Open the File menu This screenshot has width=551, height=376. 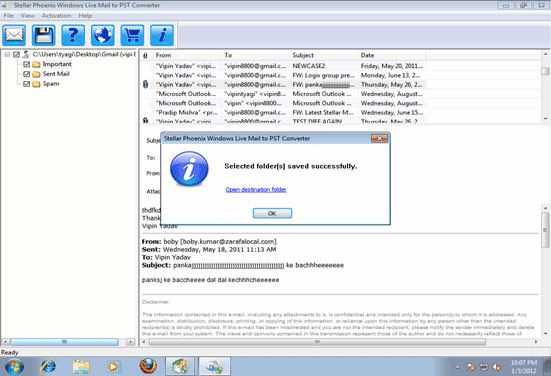click(x=8, y=16)
